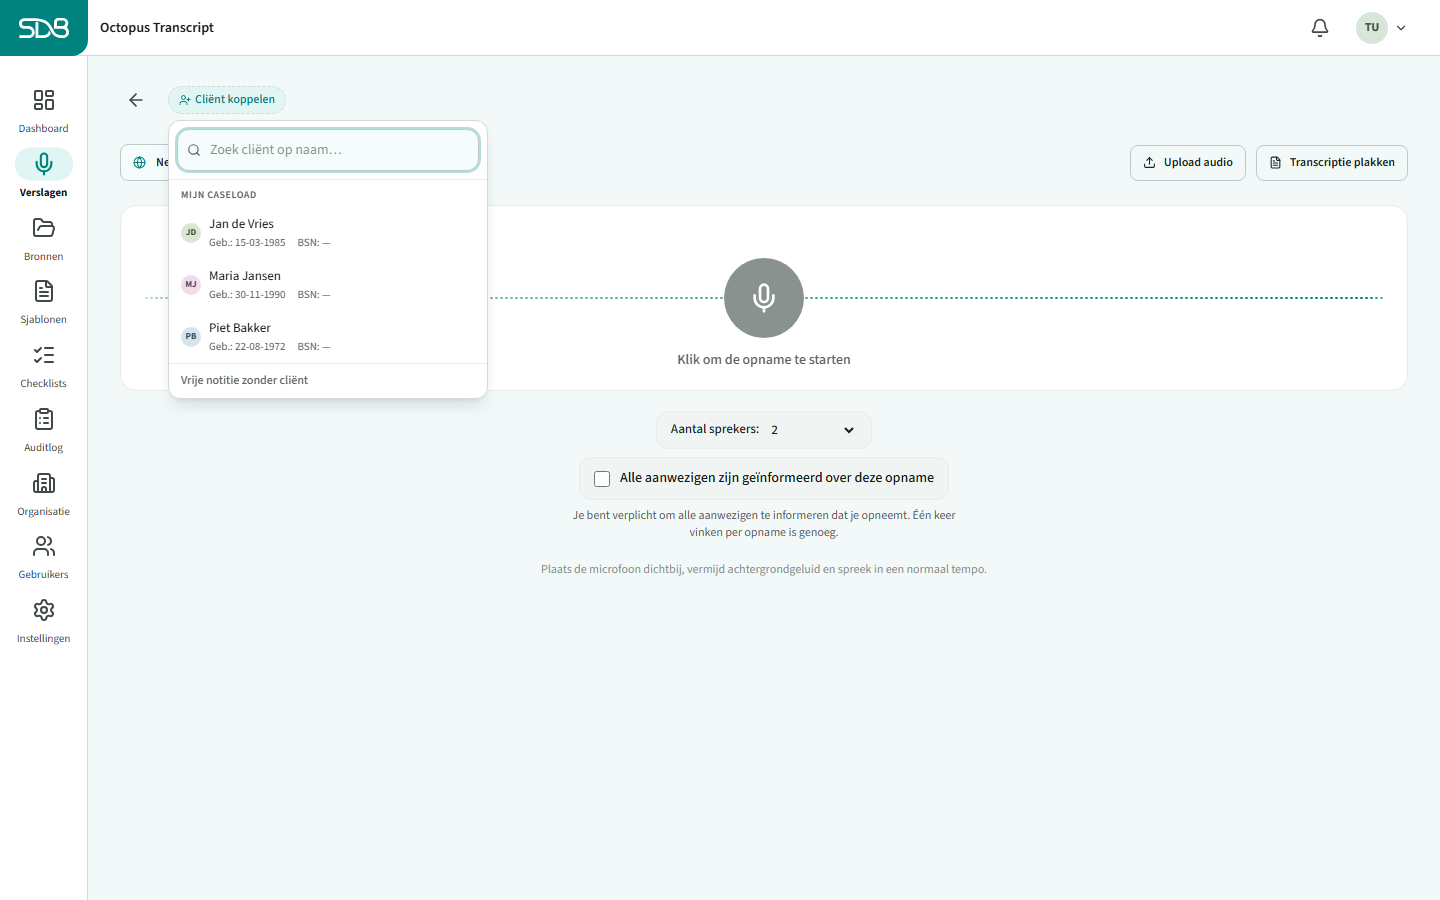
Task: Open notifications bell
Action: pos(1320,28)
